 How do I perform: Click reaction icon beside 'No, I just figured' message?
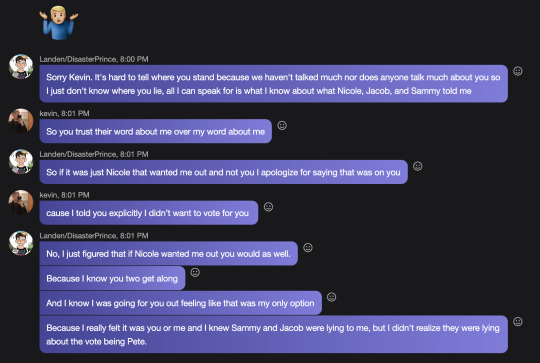pyautogui.click(x=308, y=248)
